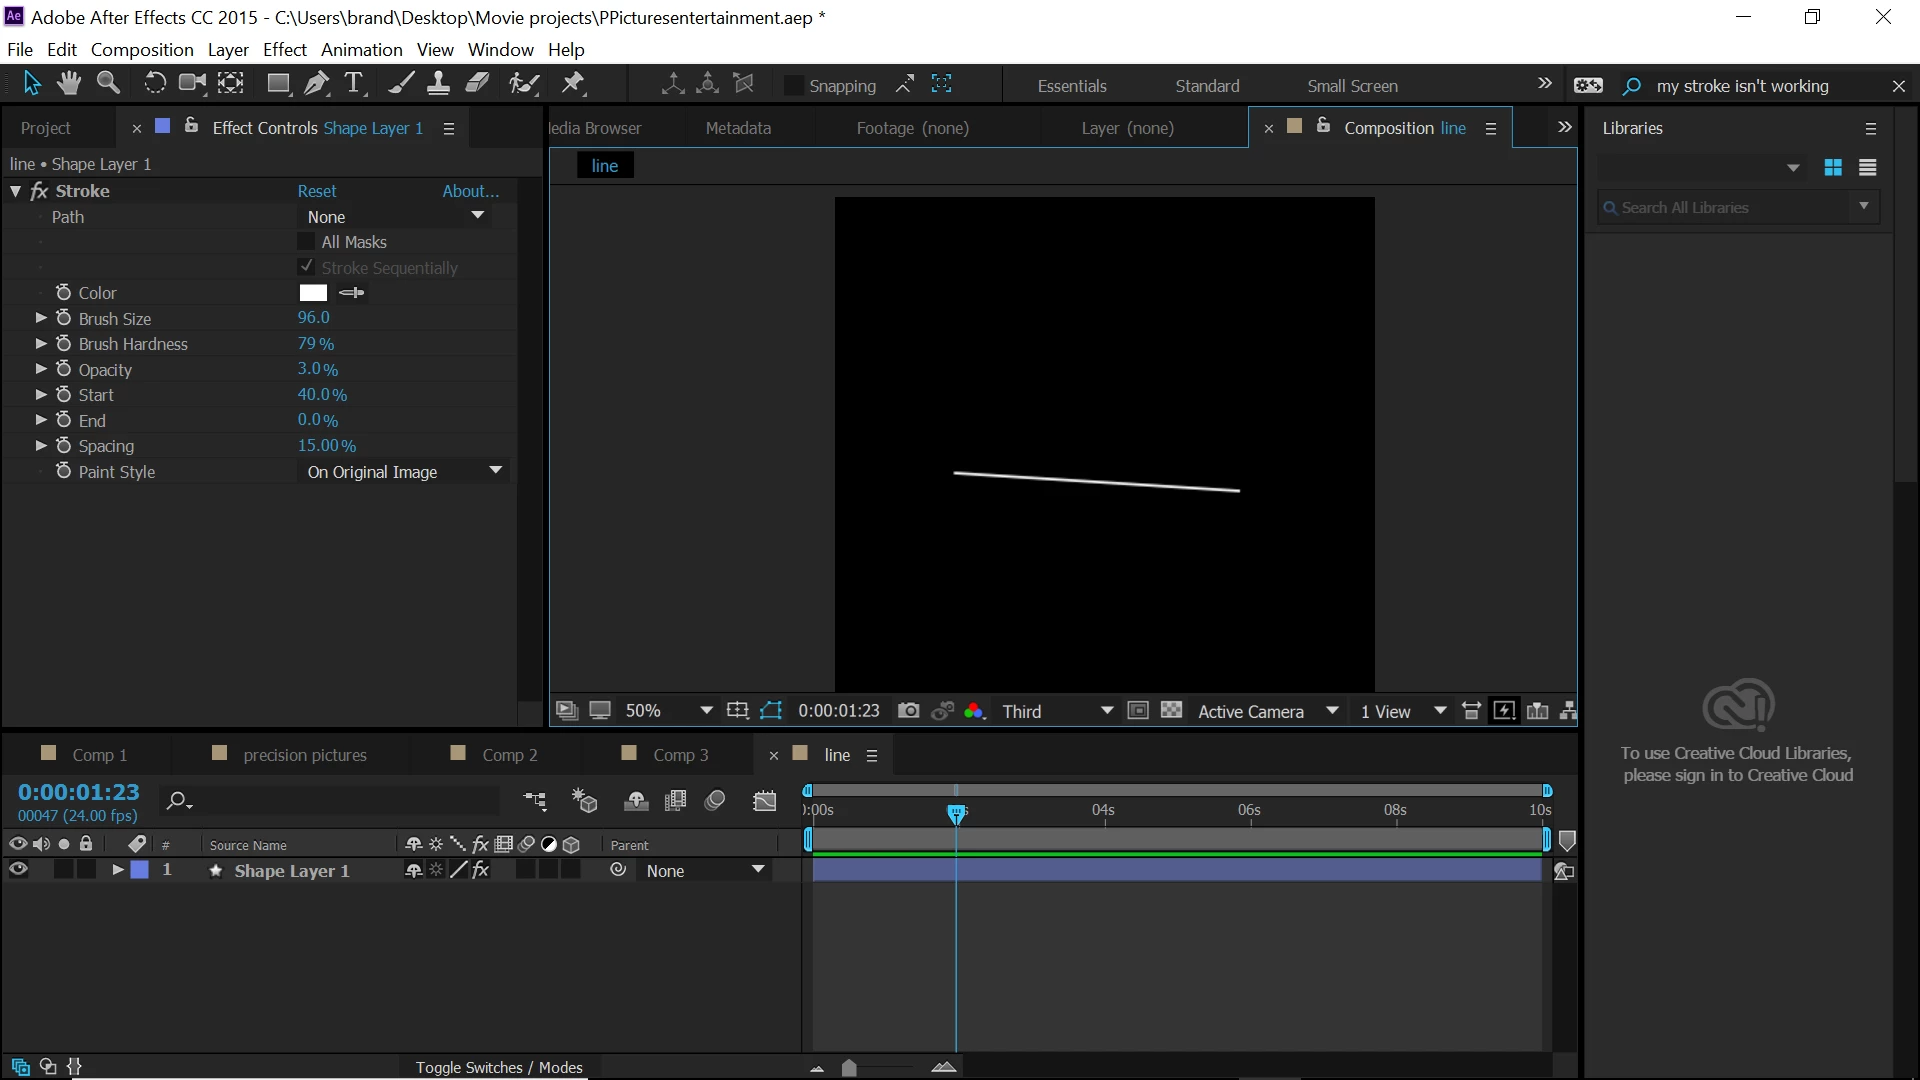Viewport: 1920px width, 1080px height.
Task: Click Reset on the Stroke effect
Action: coord(316,191)
